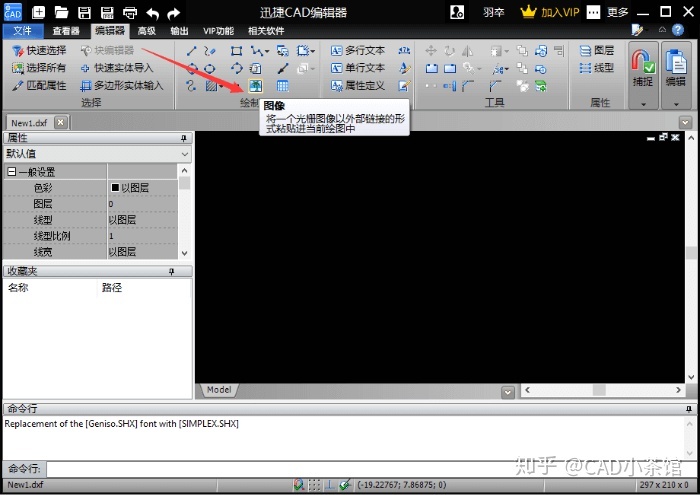
Task: Click Polygon Entity Input (多边形实体输入)
Action: 122,85
